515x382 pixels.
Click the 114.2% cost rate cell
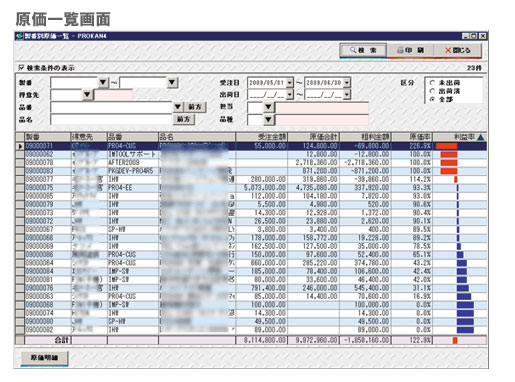tap(412, 179)
